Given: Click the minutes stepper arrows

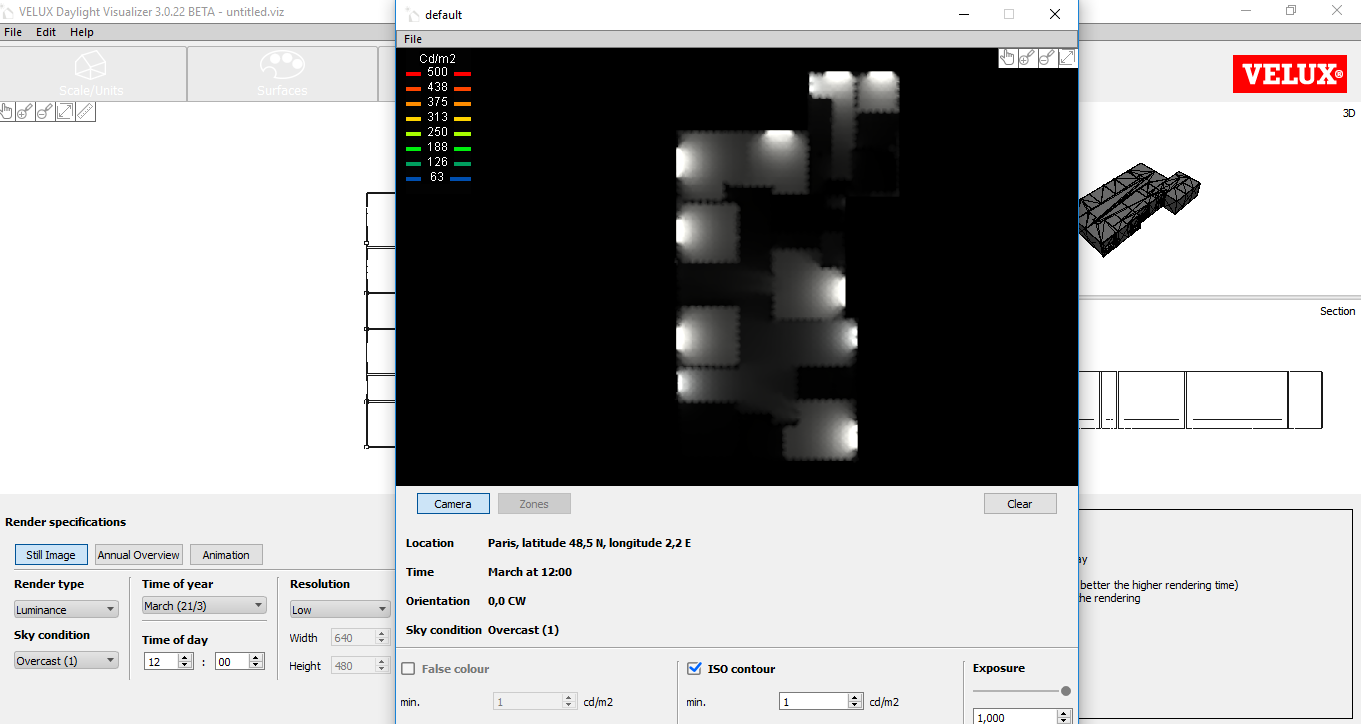Looking at the screenshot, I should point(256,661).
